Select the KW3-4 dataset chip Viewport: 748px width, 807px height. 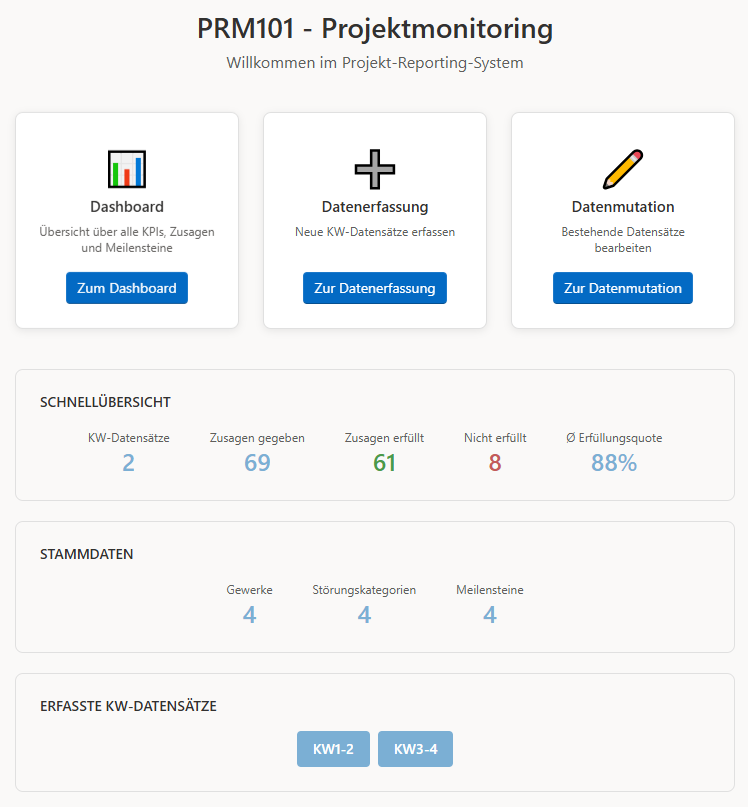click(415, 749)
